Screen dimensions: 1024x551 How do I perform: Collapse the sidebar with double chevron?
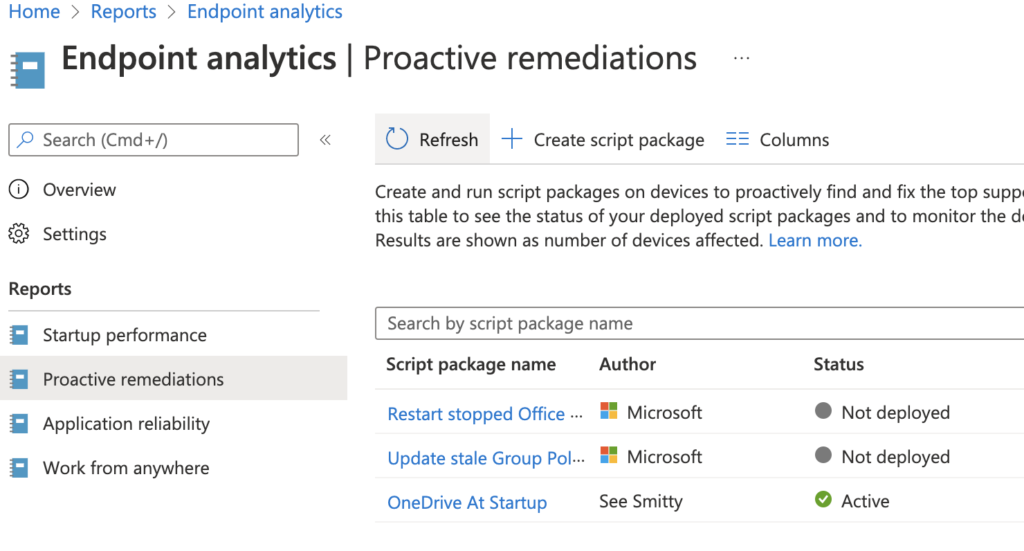325,140
